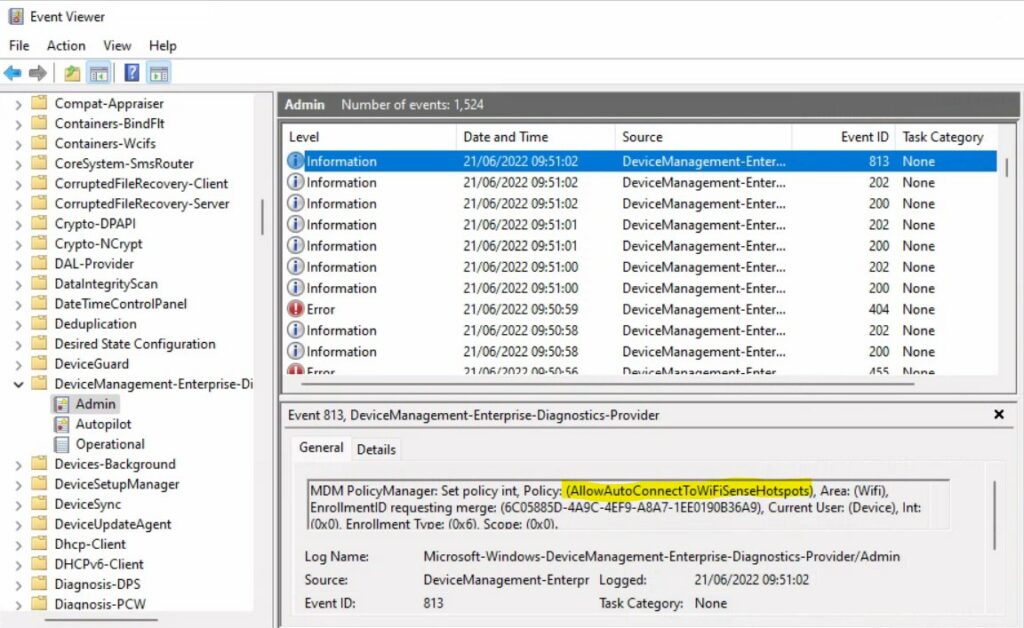1024x628 pixels.
Task: Click the Logged date value 21/06/2022 09:51:02
Action: 751,580
